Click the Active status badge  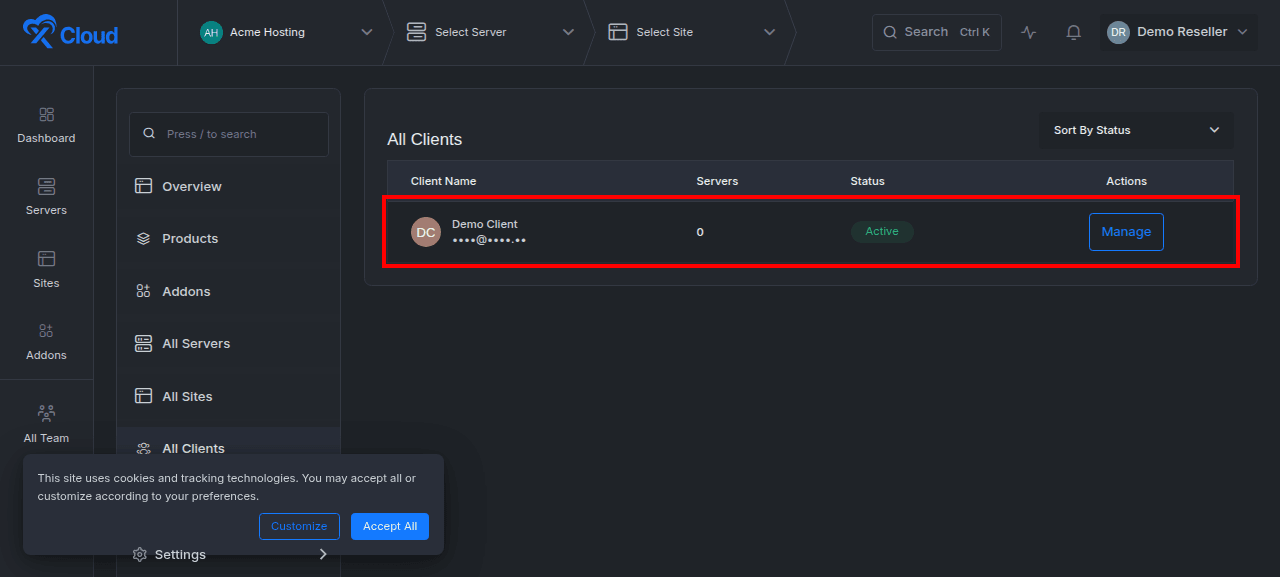(882, 231)
